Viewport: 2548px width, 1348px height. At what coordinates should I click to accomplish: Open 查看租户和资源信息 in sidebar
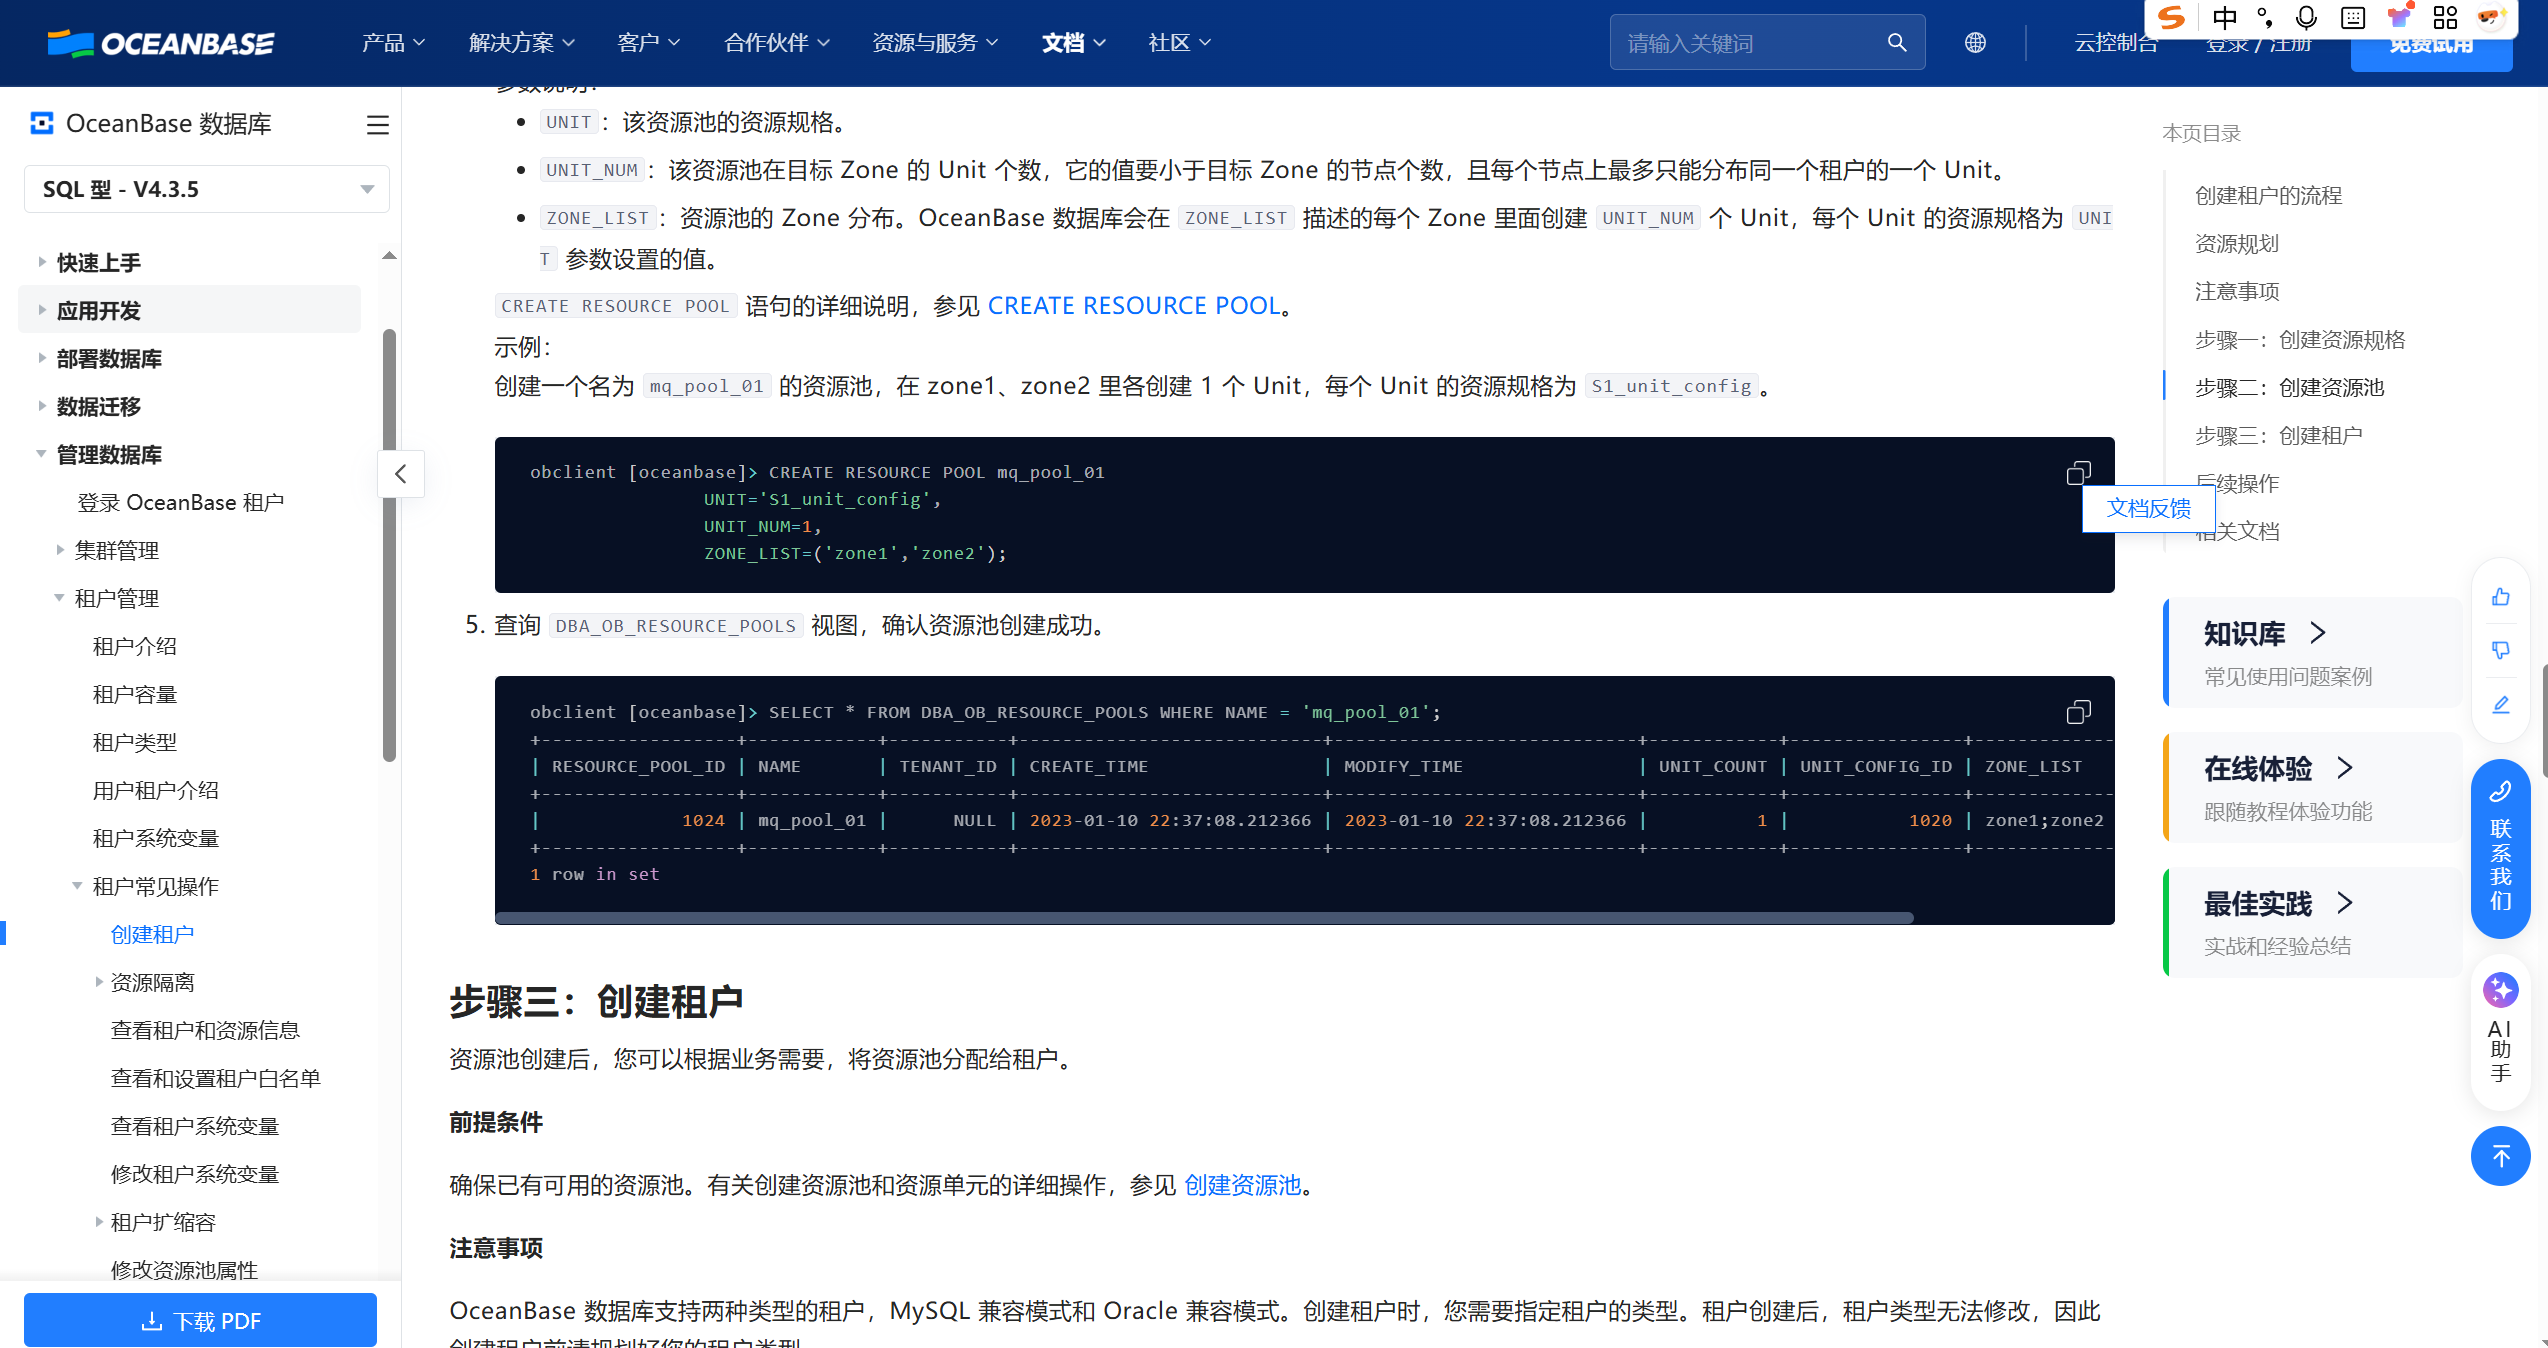pyautogui.click(x=204, y=1030)
